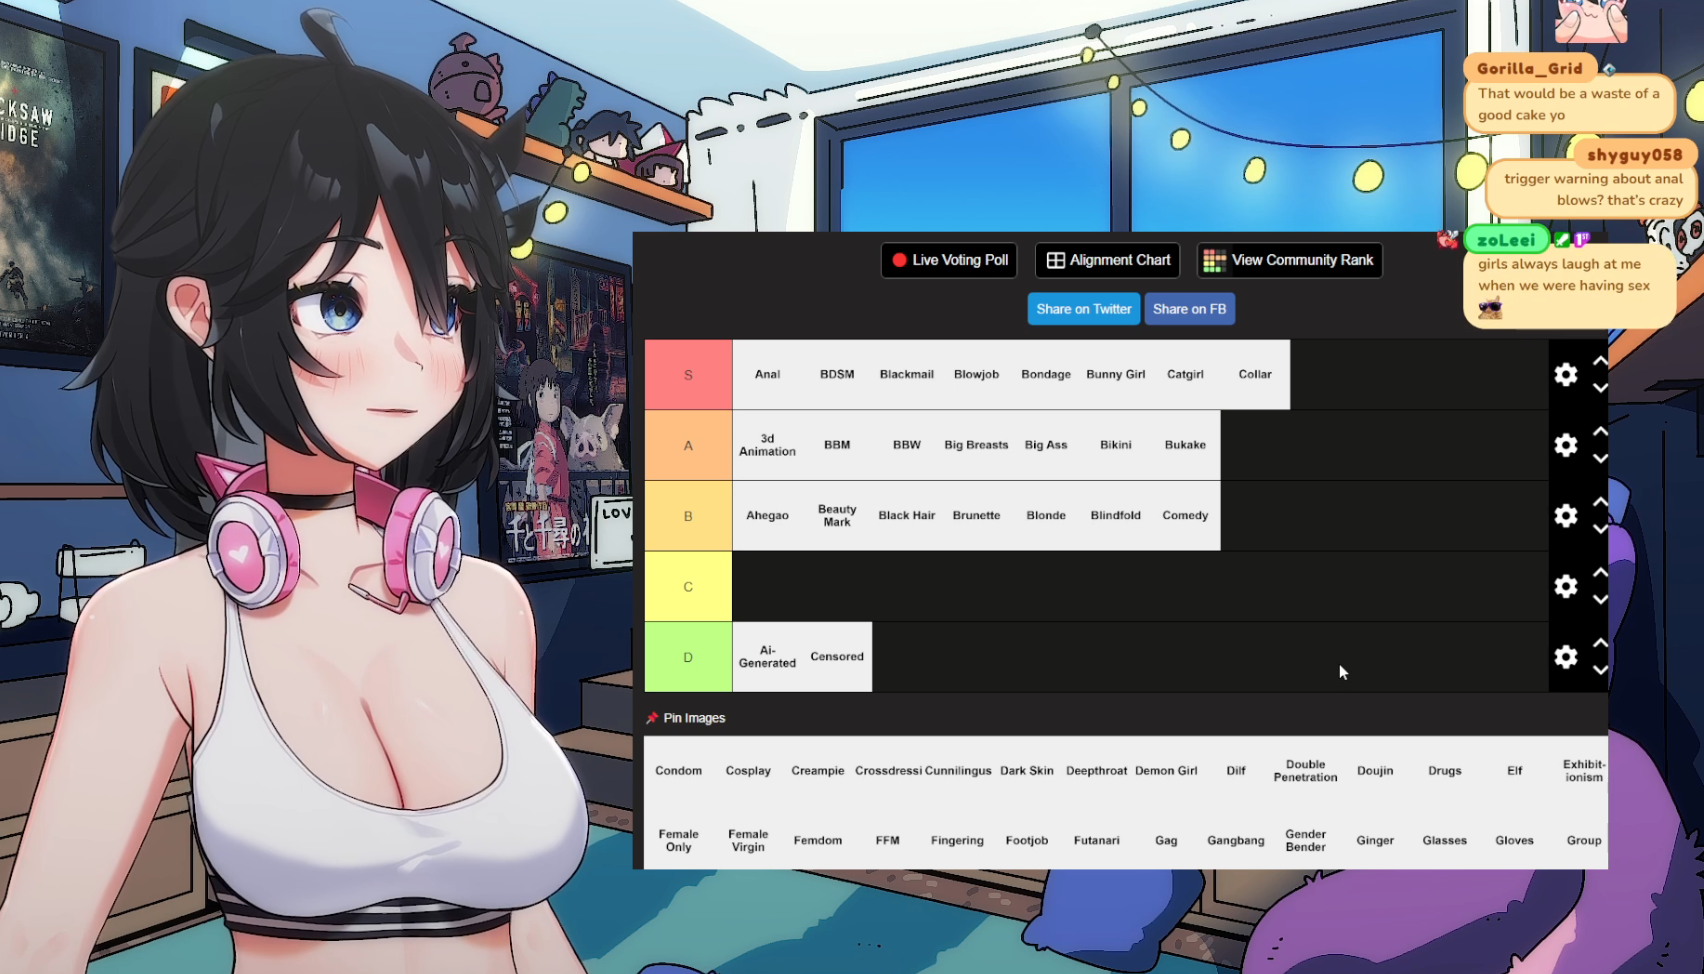Share the tier list on Twitter
The width and height of the screenshot is (1704, 974).
[1084, 309]
